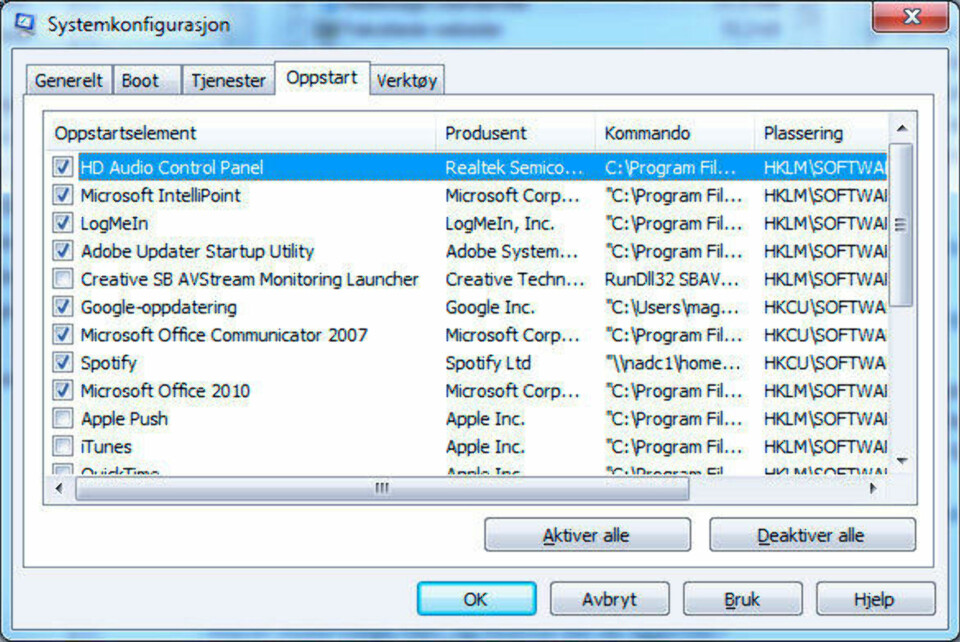
Task: Click the vertical scrollbar up arrow
Action: click(902, 128)
